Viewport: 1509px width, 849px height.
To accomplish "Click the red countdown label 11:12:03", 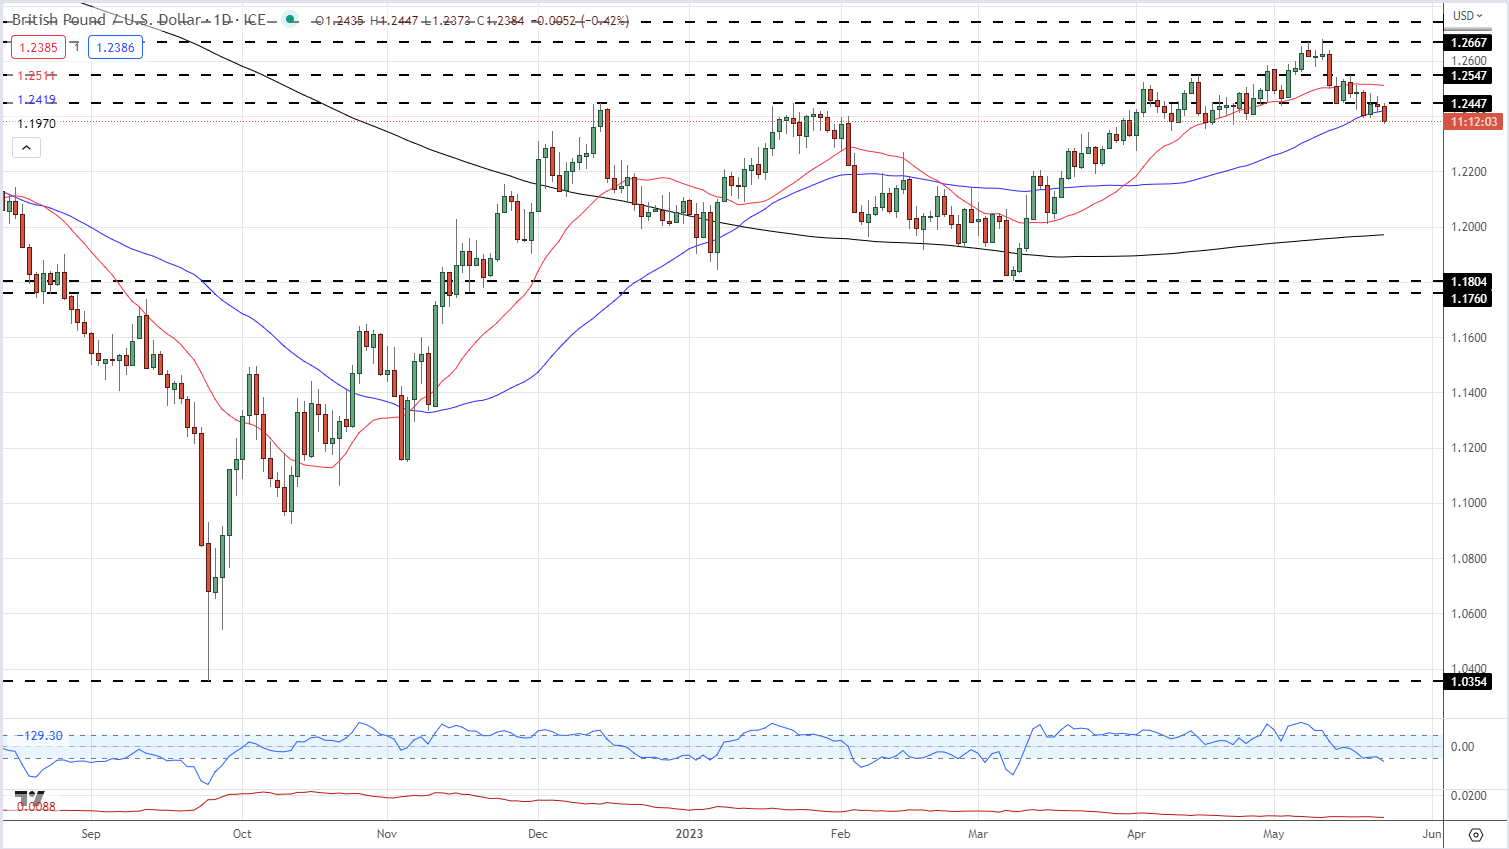I will click(1474, 121).
